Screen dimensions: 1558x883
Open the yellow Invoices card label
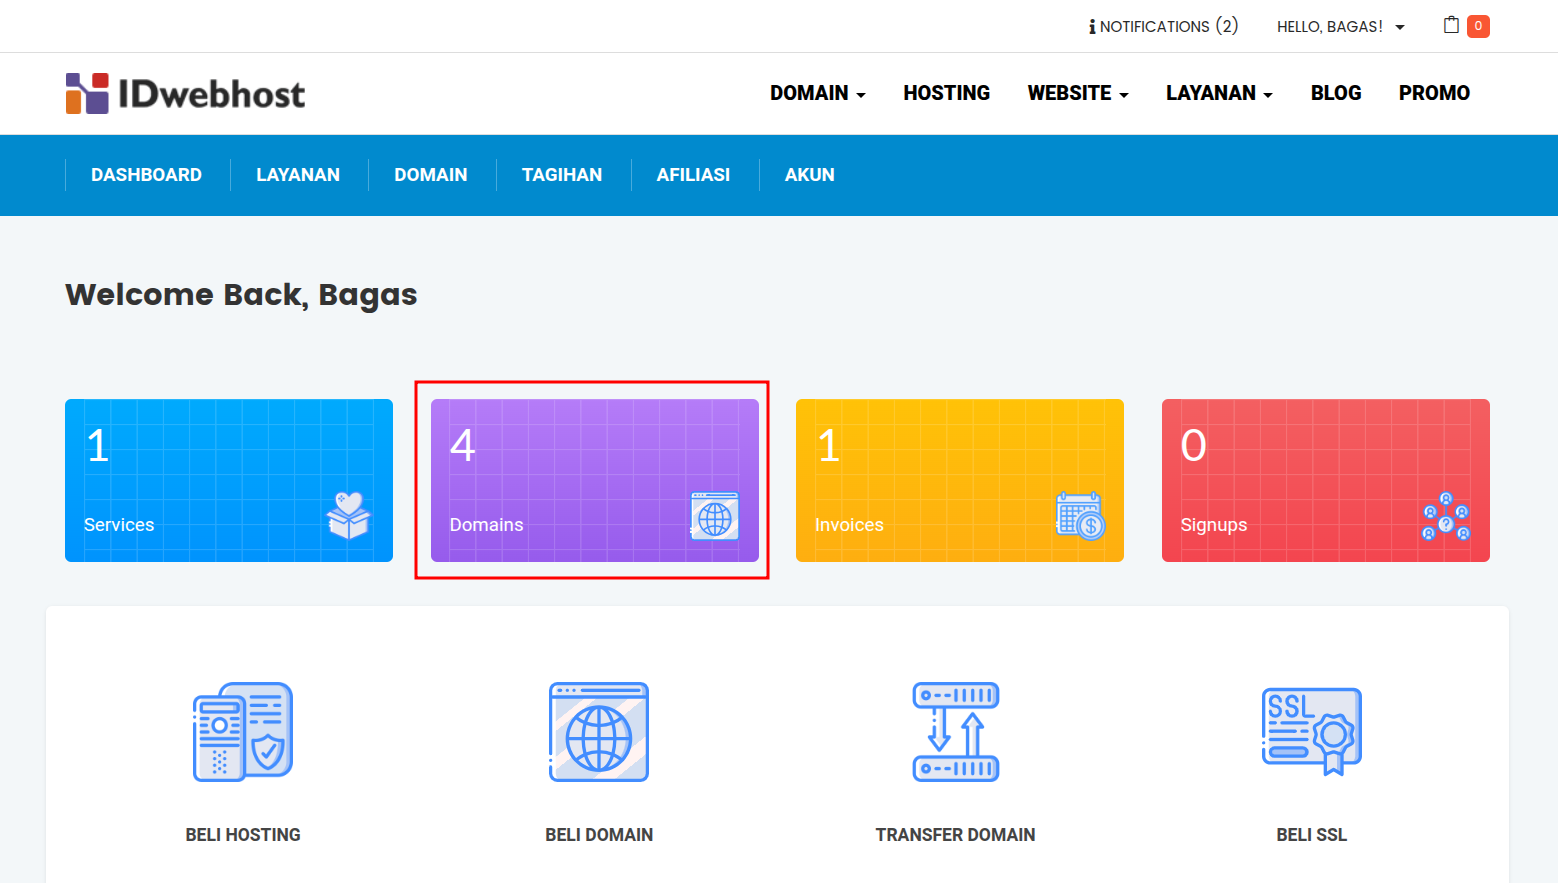[849, 525]
